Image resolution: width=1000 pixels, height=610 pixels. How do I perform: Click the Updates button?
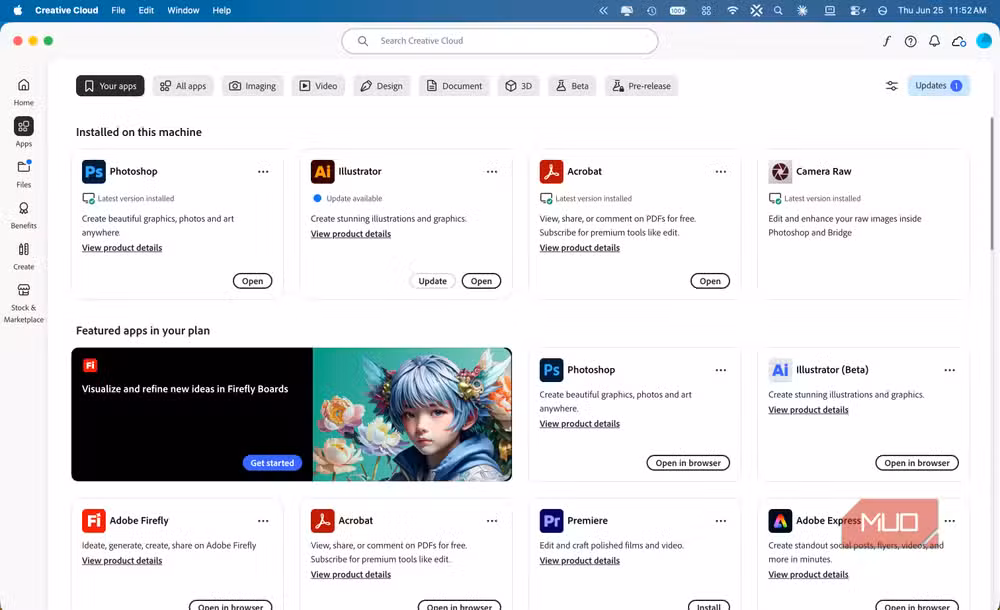coord(938,86)
